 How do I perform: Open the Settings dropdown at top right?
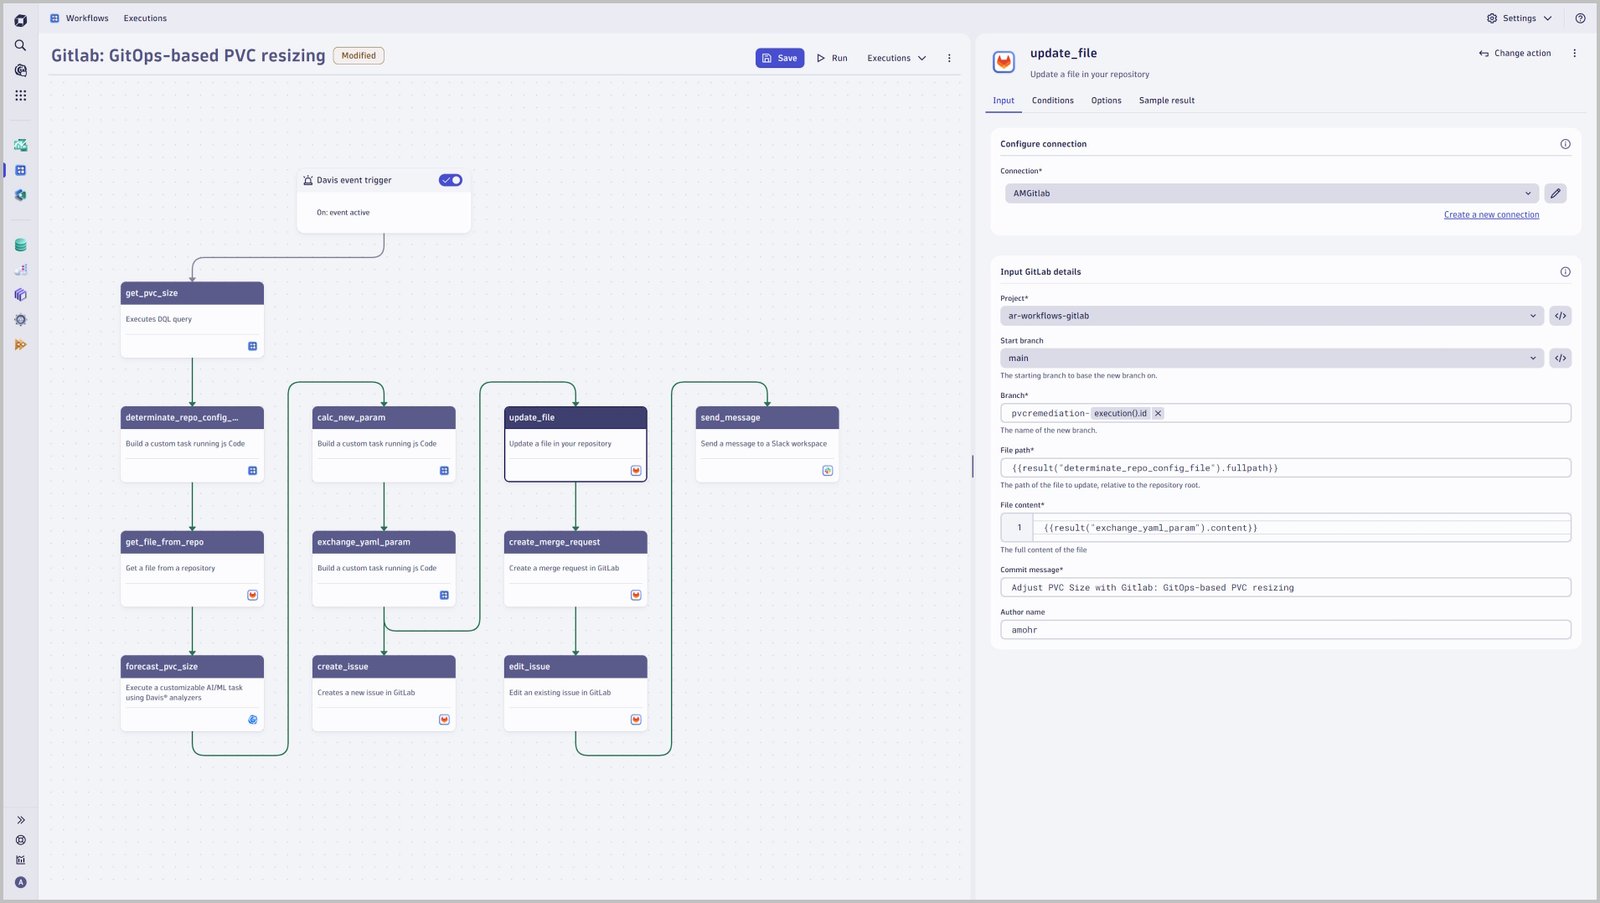coord(1519,18)
